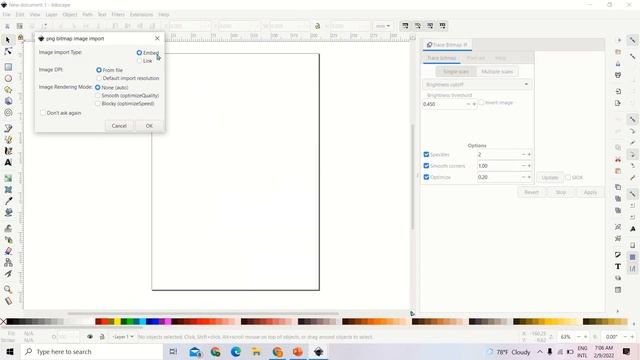Switch to the Pixel art tab
Screen dimensions: 640x360
pos(476,58)
